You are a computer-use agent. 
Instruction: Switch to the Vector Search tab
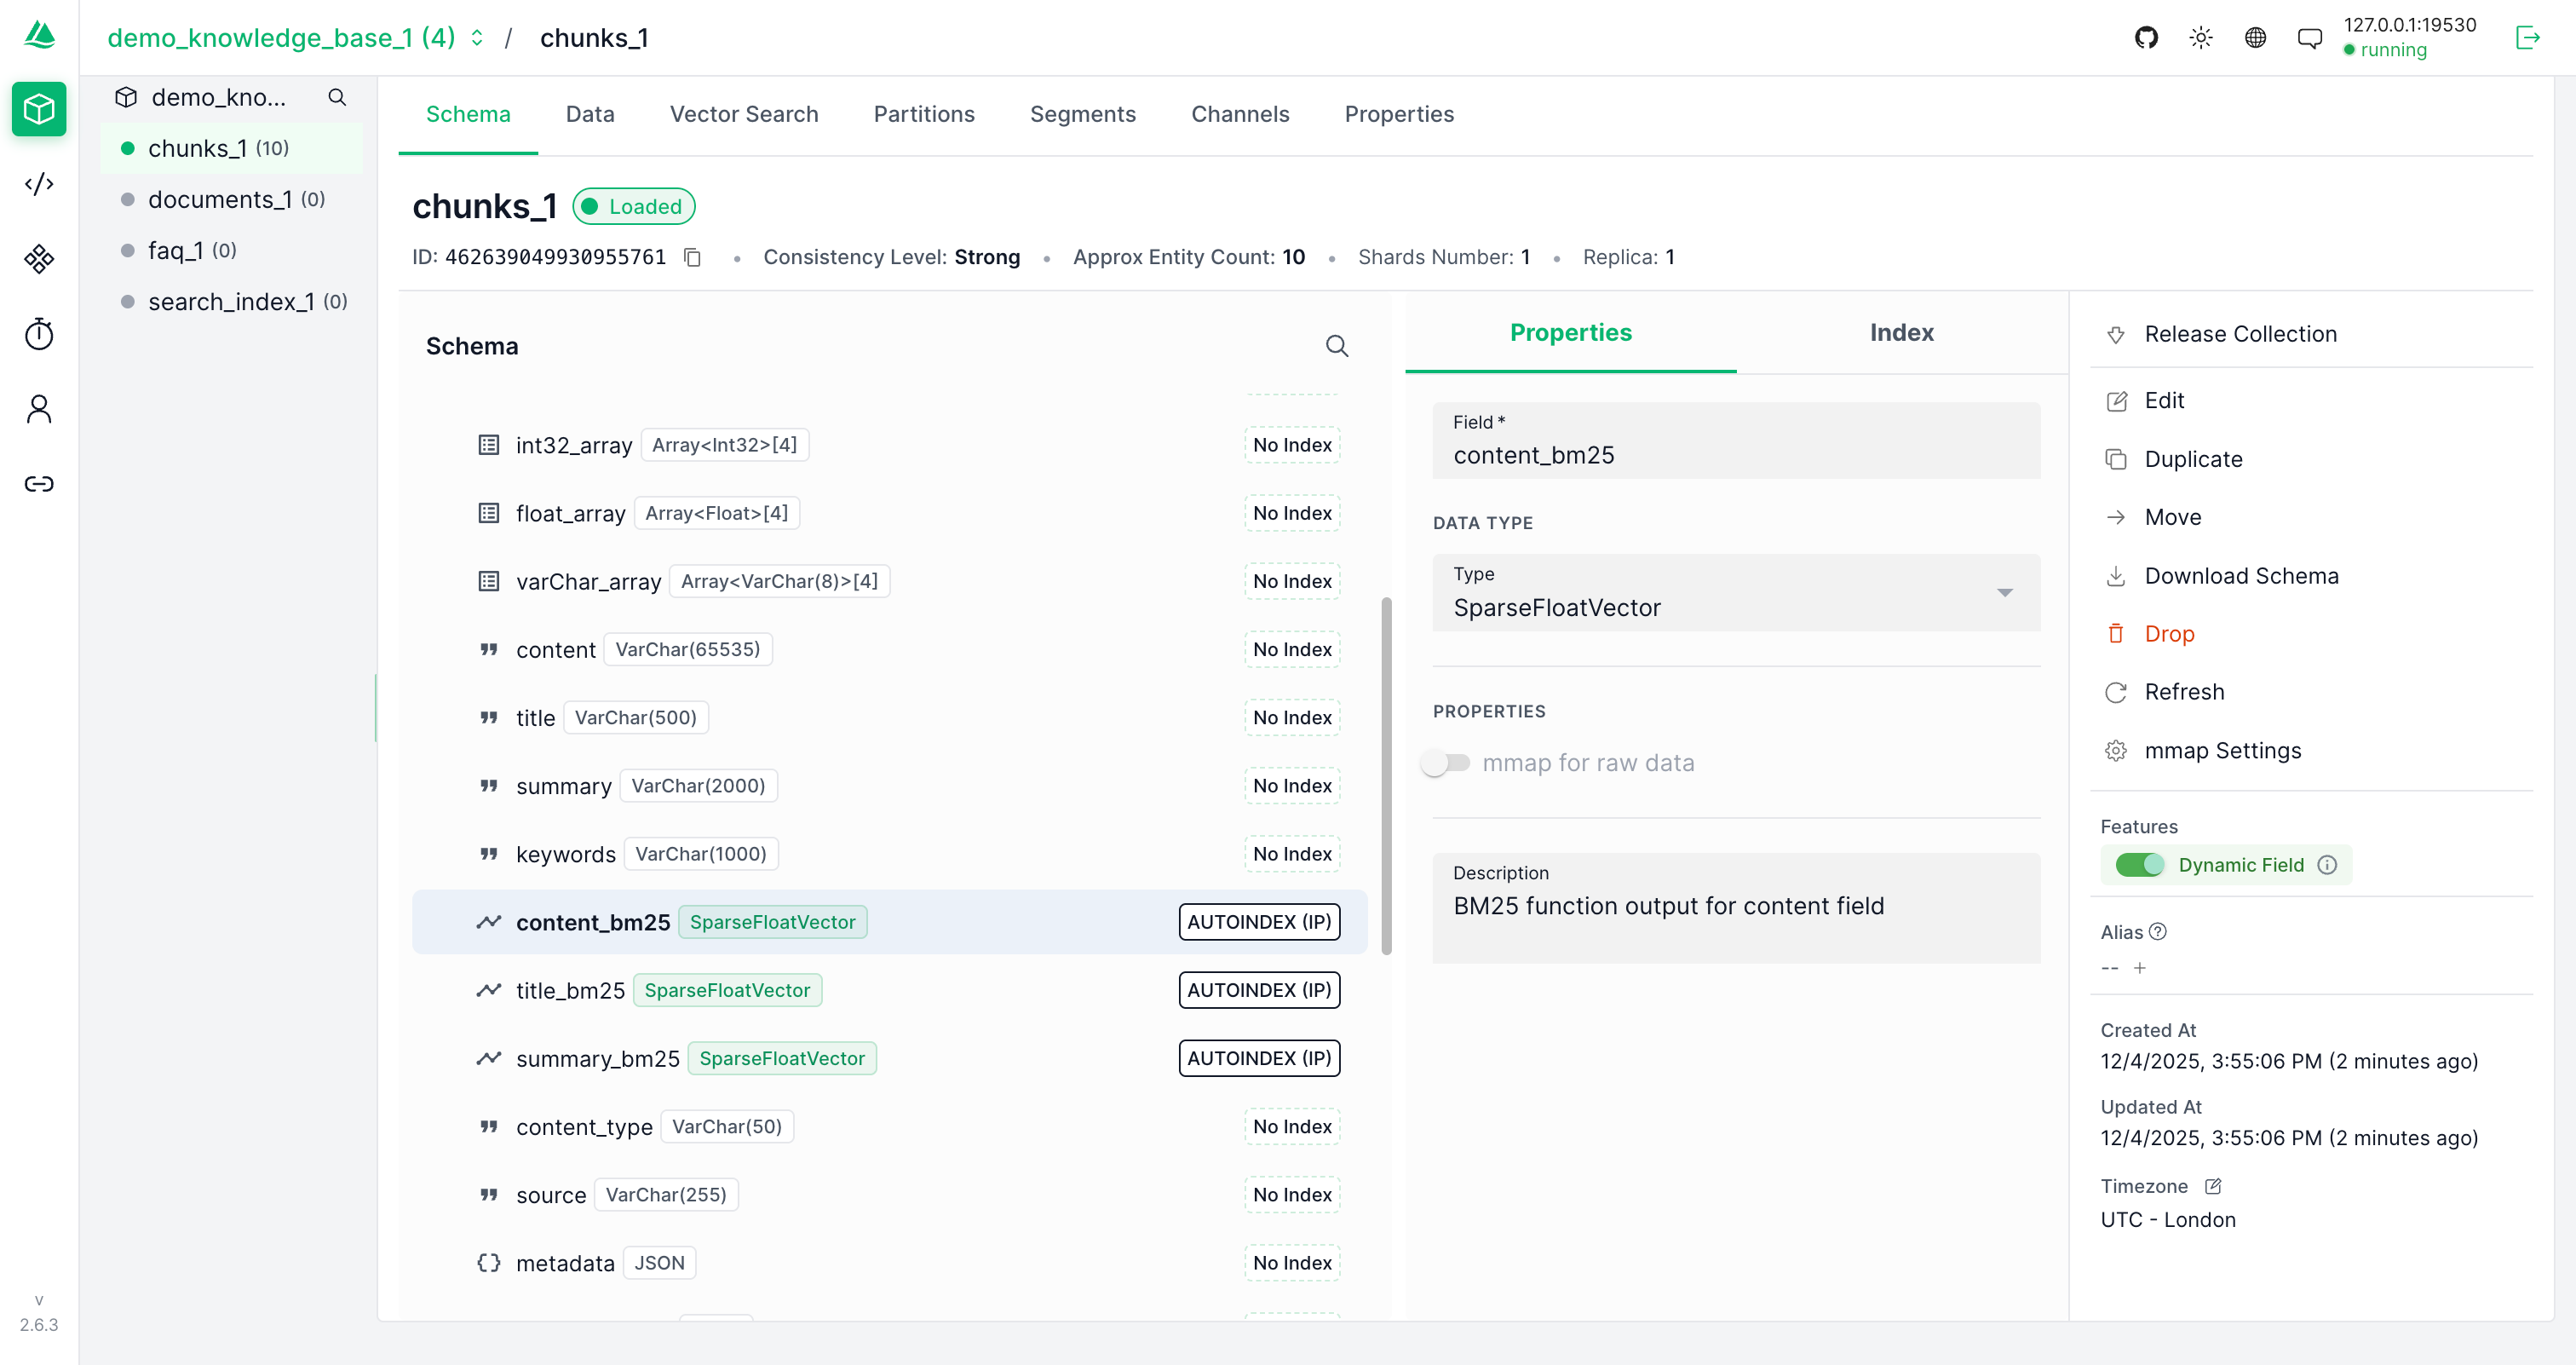tap(744, 114)
